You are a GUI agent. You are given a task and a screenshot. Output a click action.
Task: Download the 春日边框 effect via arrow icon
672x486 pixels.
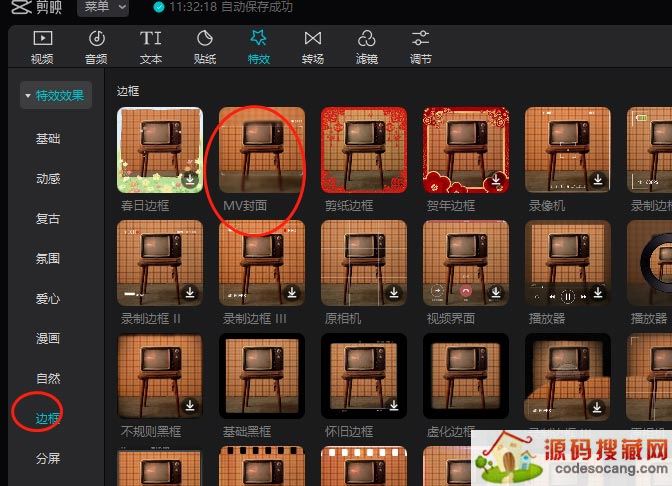coord(190,180)
